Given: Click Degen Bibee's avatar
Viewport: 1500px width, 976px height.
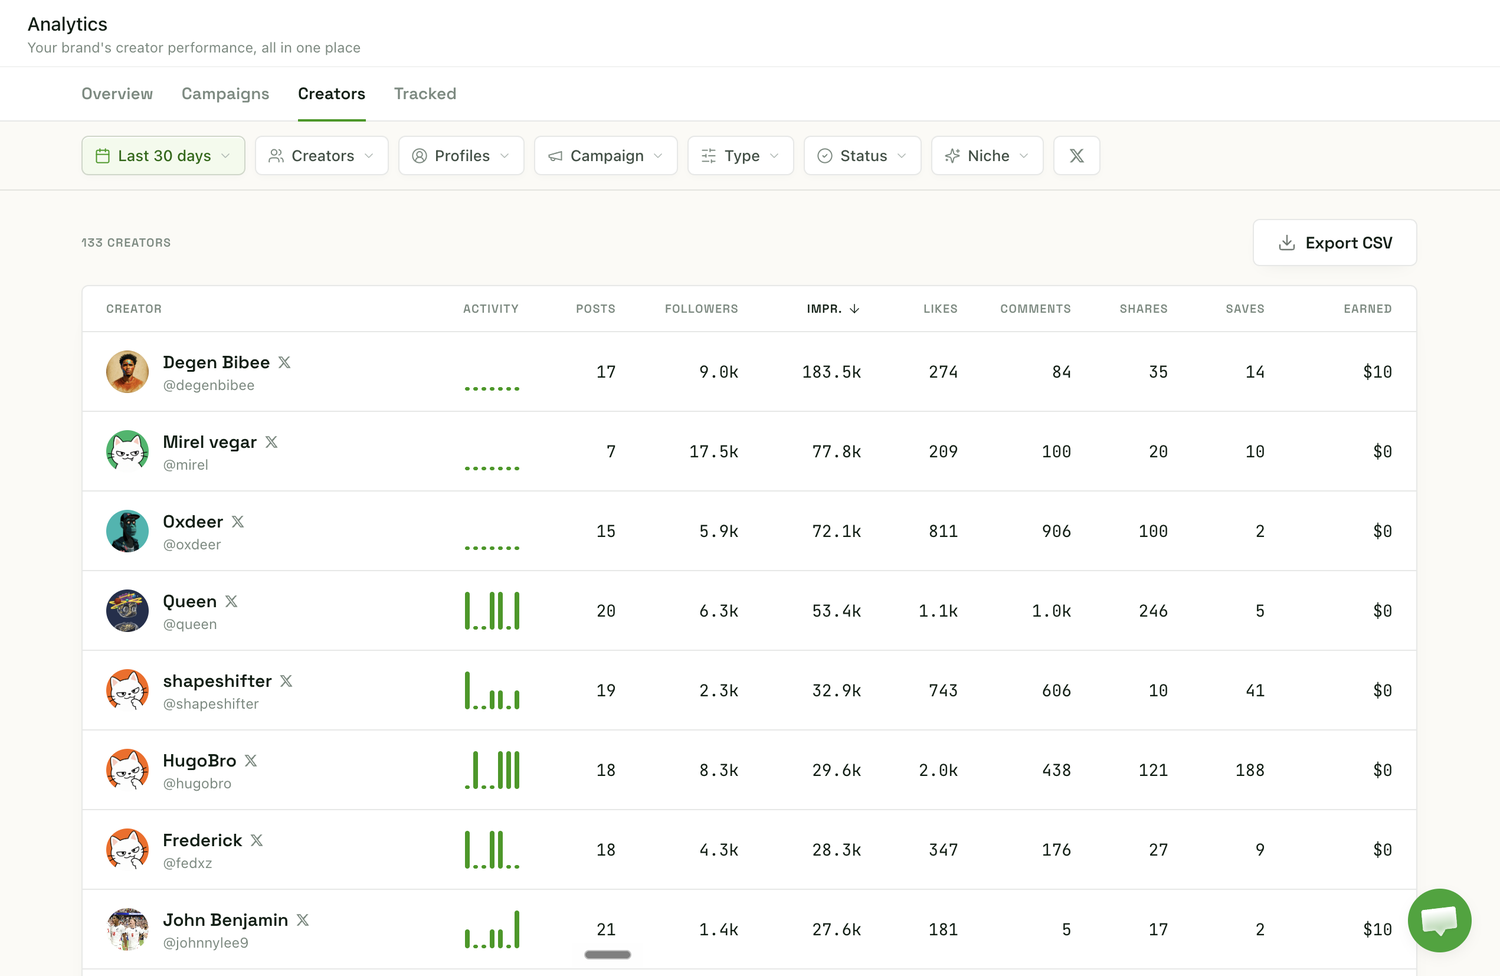Looking at the screenshot, I should [x=127, y=372].
